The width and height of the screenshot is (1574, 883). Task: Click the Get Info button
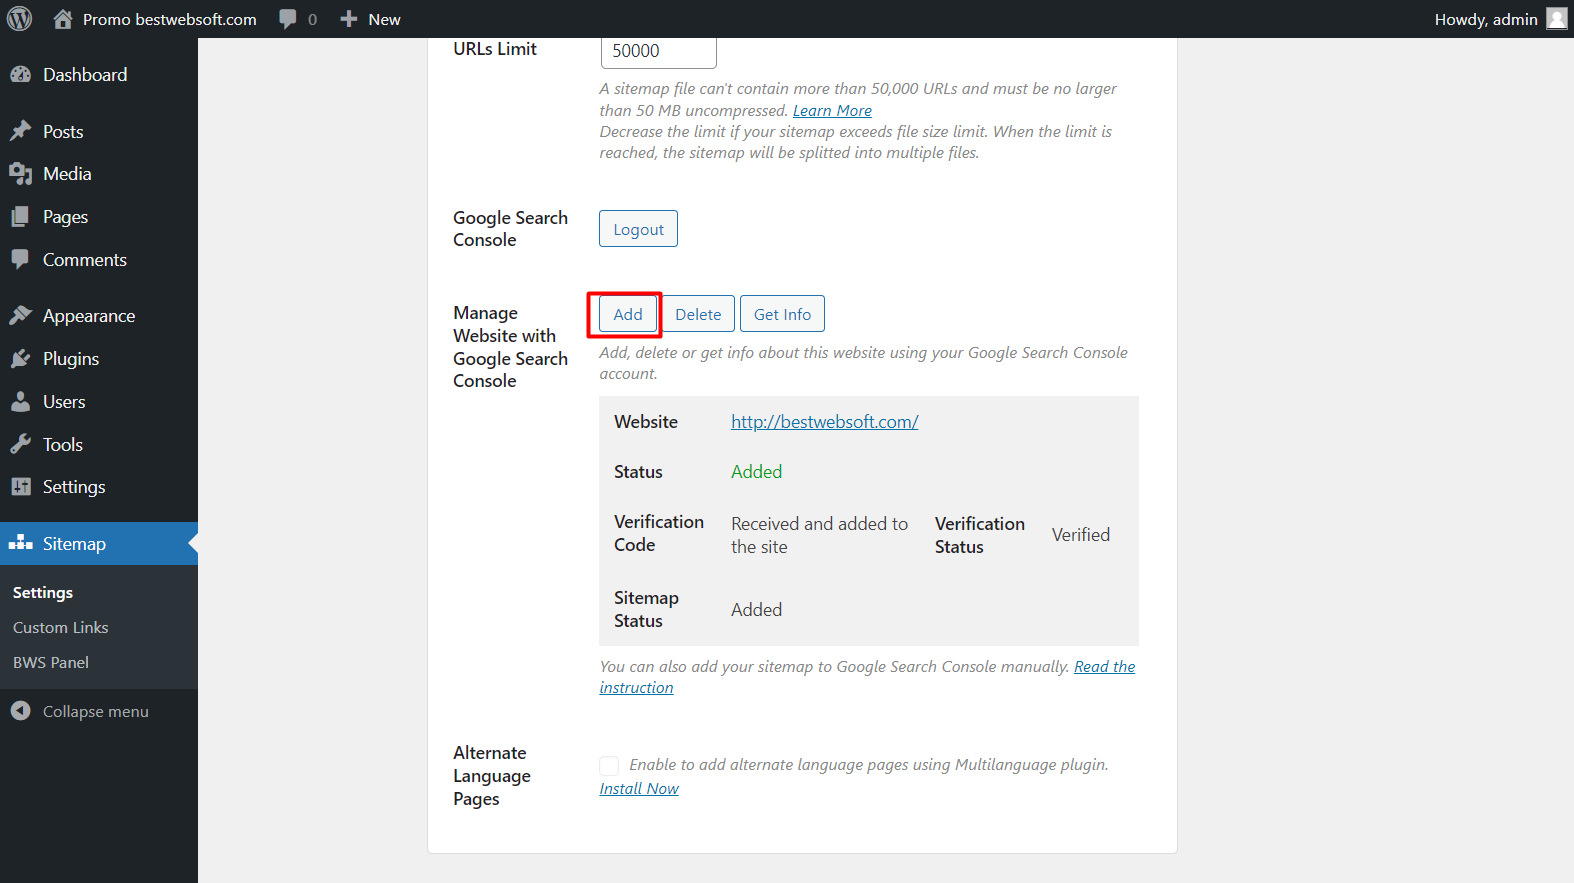782,314
